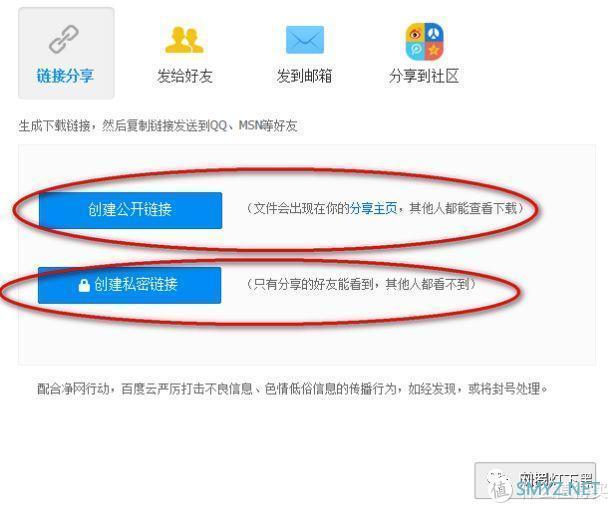Select the 链接分享 tab label
Image resolution: width=613 pixels, height=508 pixels.
(65, 75)
